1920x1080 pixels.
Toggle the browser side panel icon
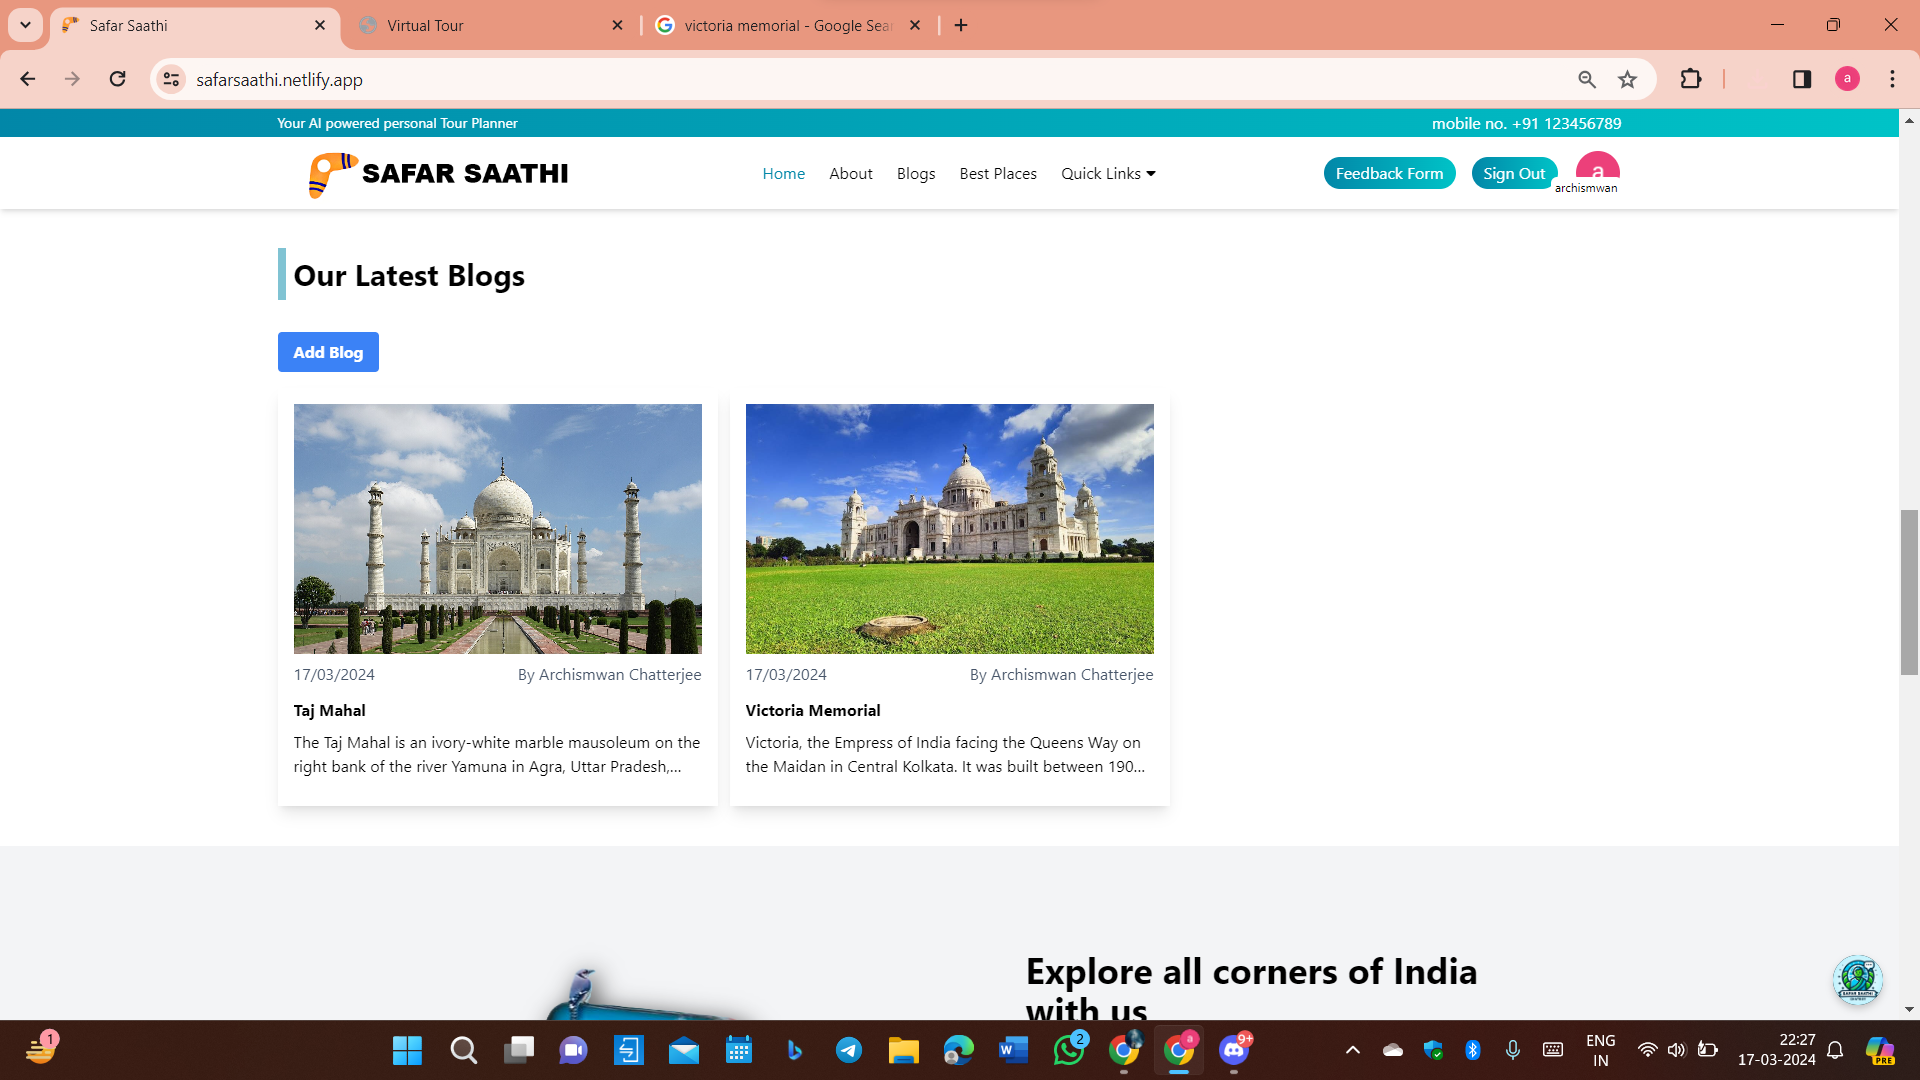[x=1801, y=80]
